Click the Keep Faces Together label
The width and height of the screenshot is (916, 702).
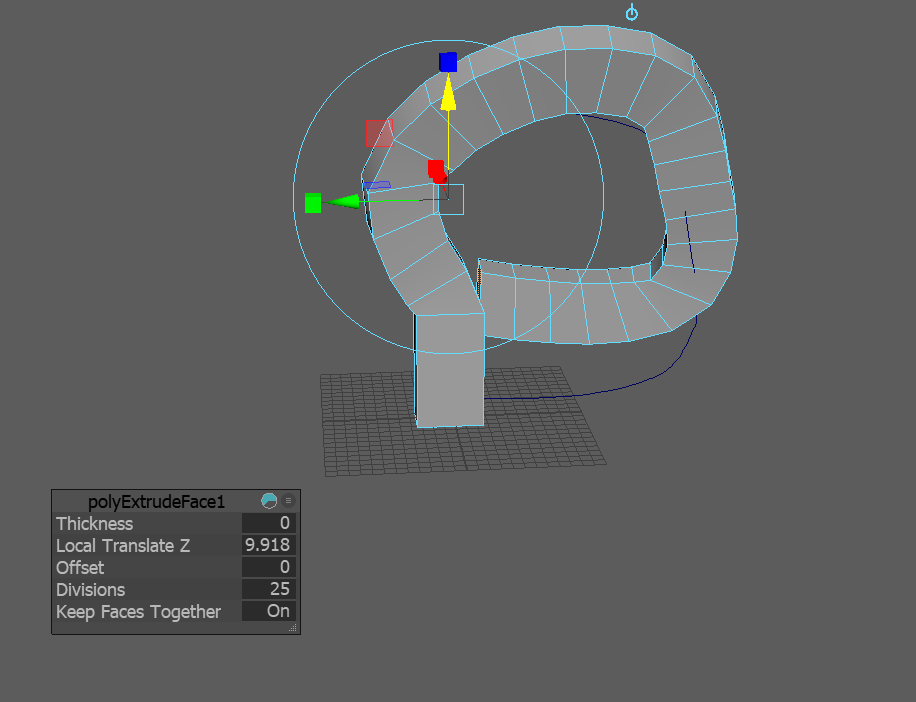(x=138, y=612)
